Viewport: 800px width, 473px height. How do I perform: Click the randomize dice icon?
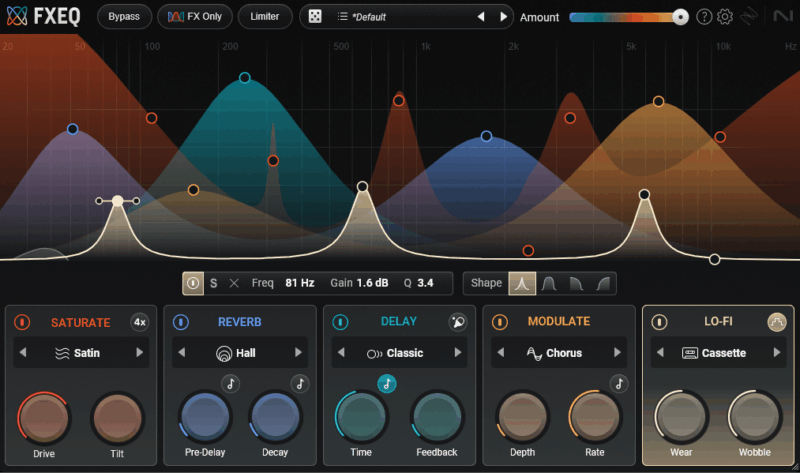tap(315, 17)
